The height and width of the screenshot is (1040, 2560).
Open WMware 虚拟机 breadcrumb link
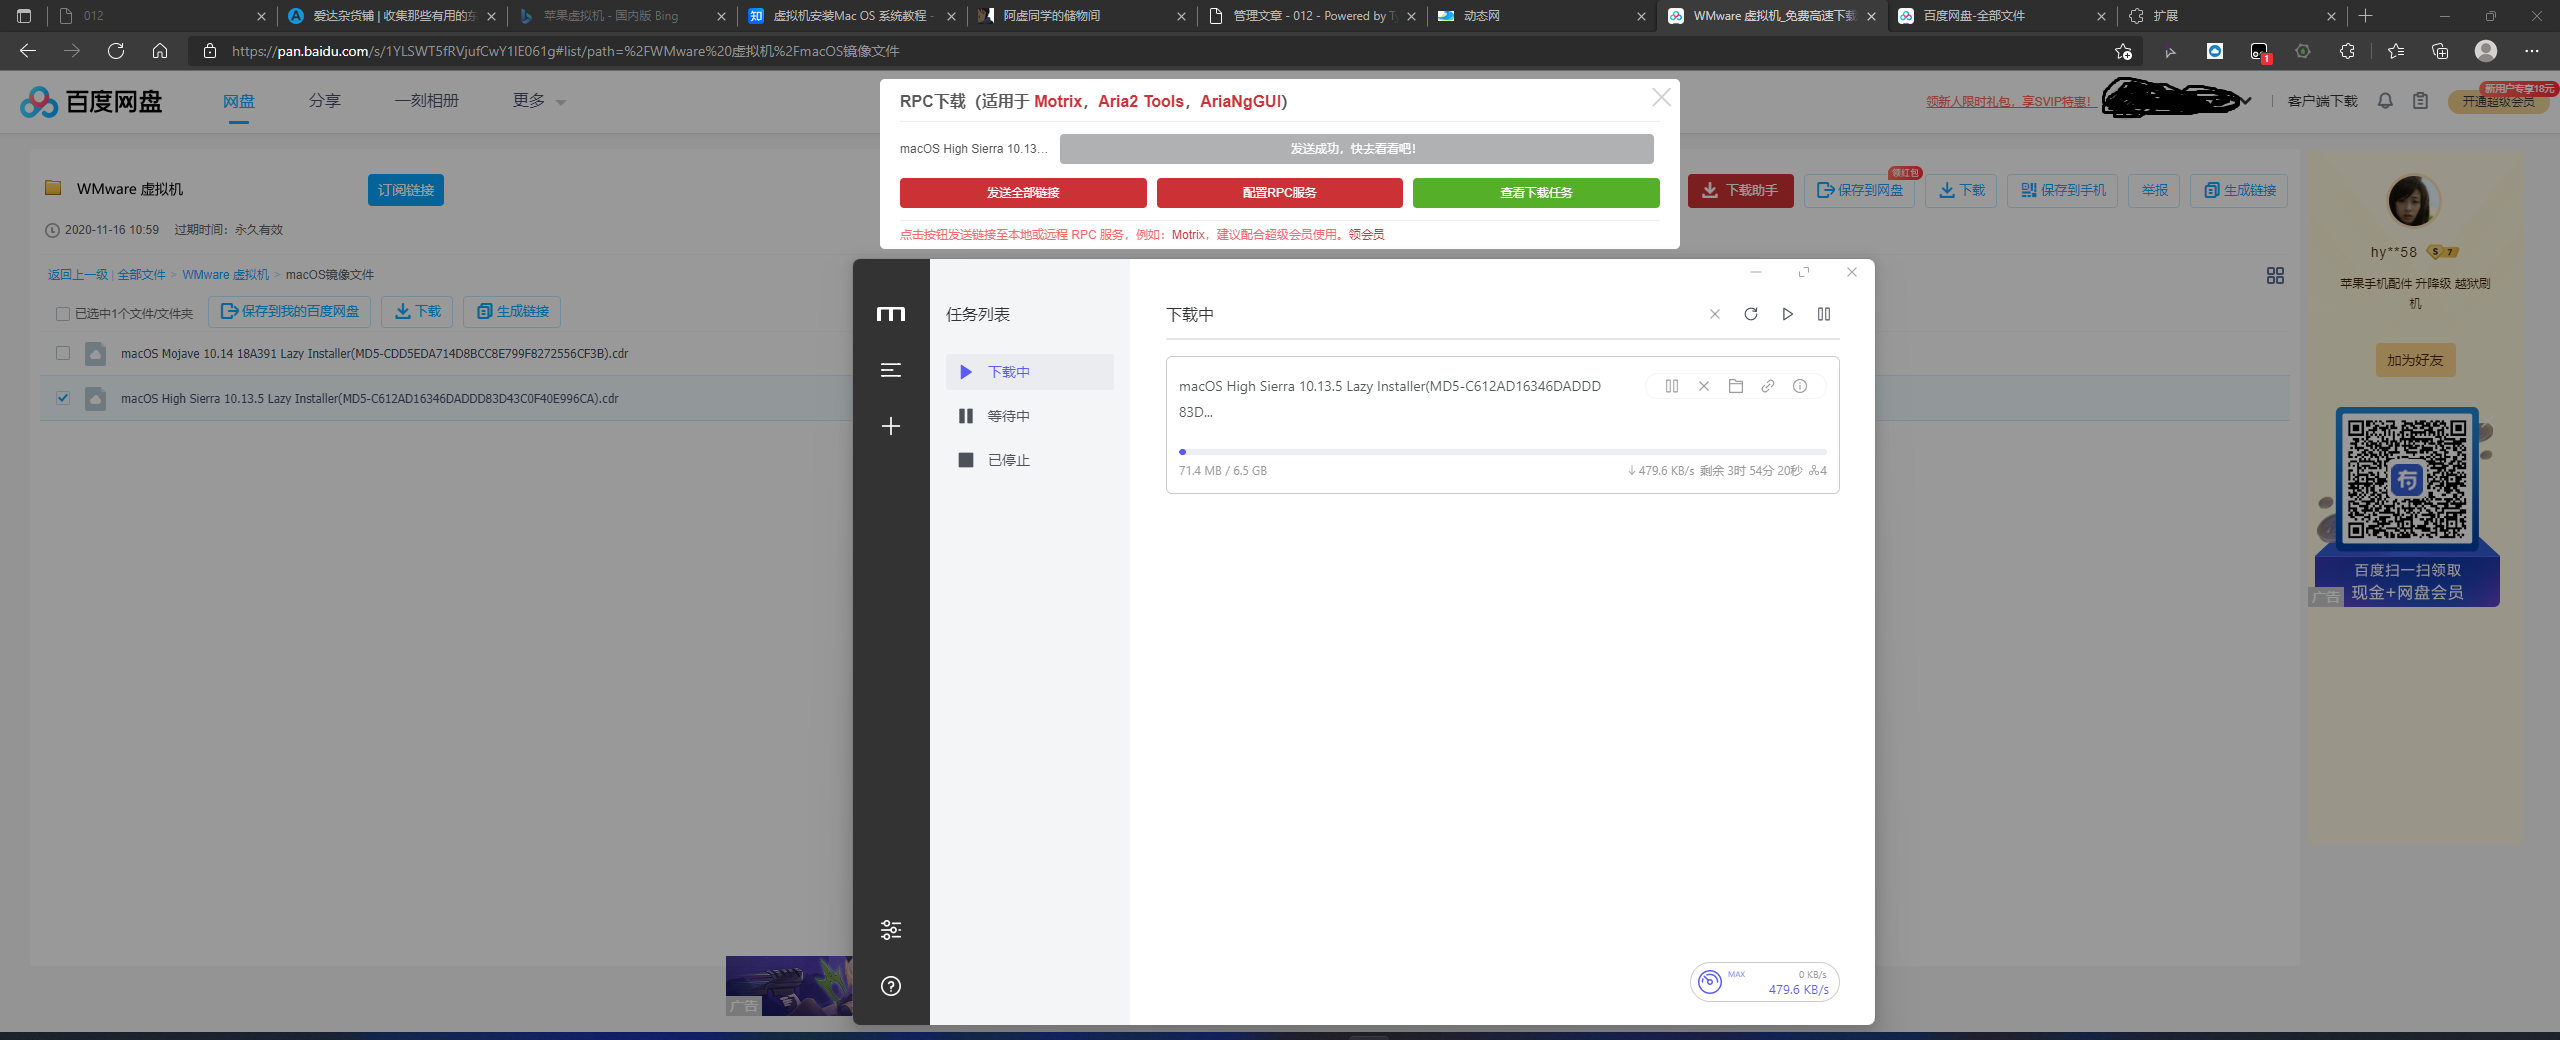click(x=225, y=274)
